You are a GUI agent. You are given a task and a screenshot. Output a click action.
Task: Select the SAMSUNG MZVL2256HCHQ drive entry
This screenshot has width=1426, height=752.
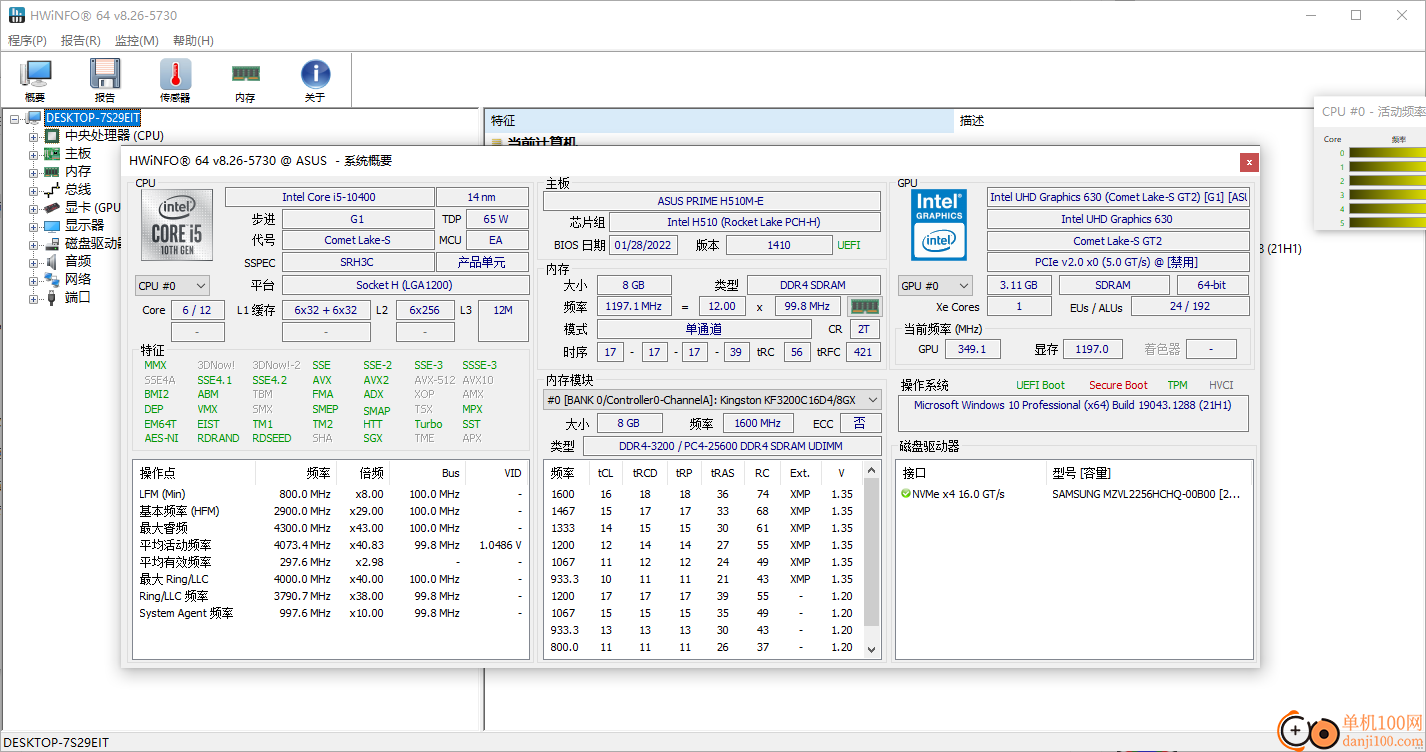[1146, 494]
